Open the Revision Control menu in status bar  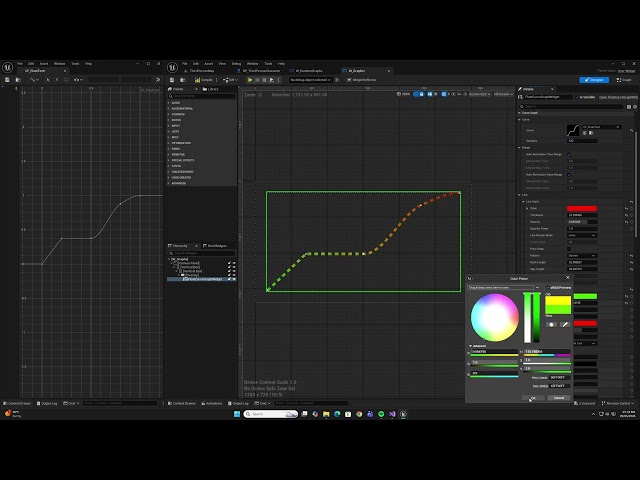[618, 403]
